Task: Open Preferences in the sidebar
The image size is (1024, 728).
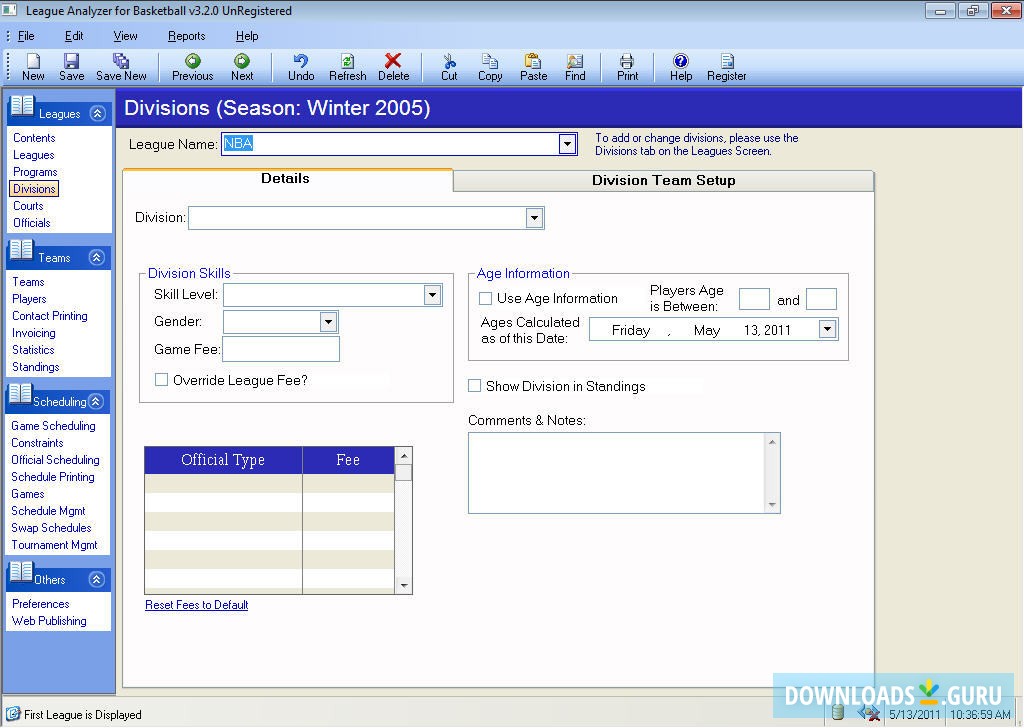Action: (40, 604)
